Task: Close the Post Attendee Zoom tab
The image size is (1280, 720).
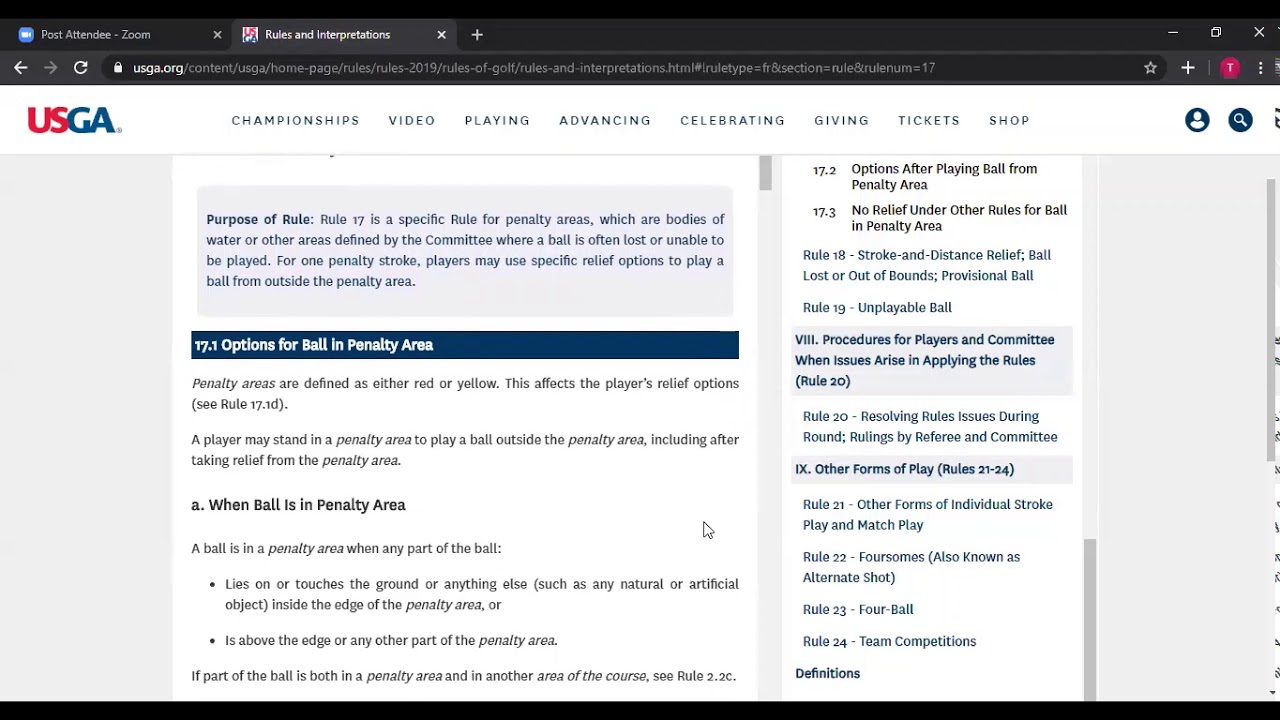Action: click(x=217, y=35)
